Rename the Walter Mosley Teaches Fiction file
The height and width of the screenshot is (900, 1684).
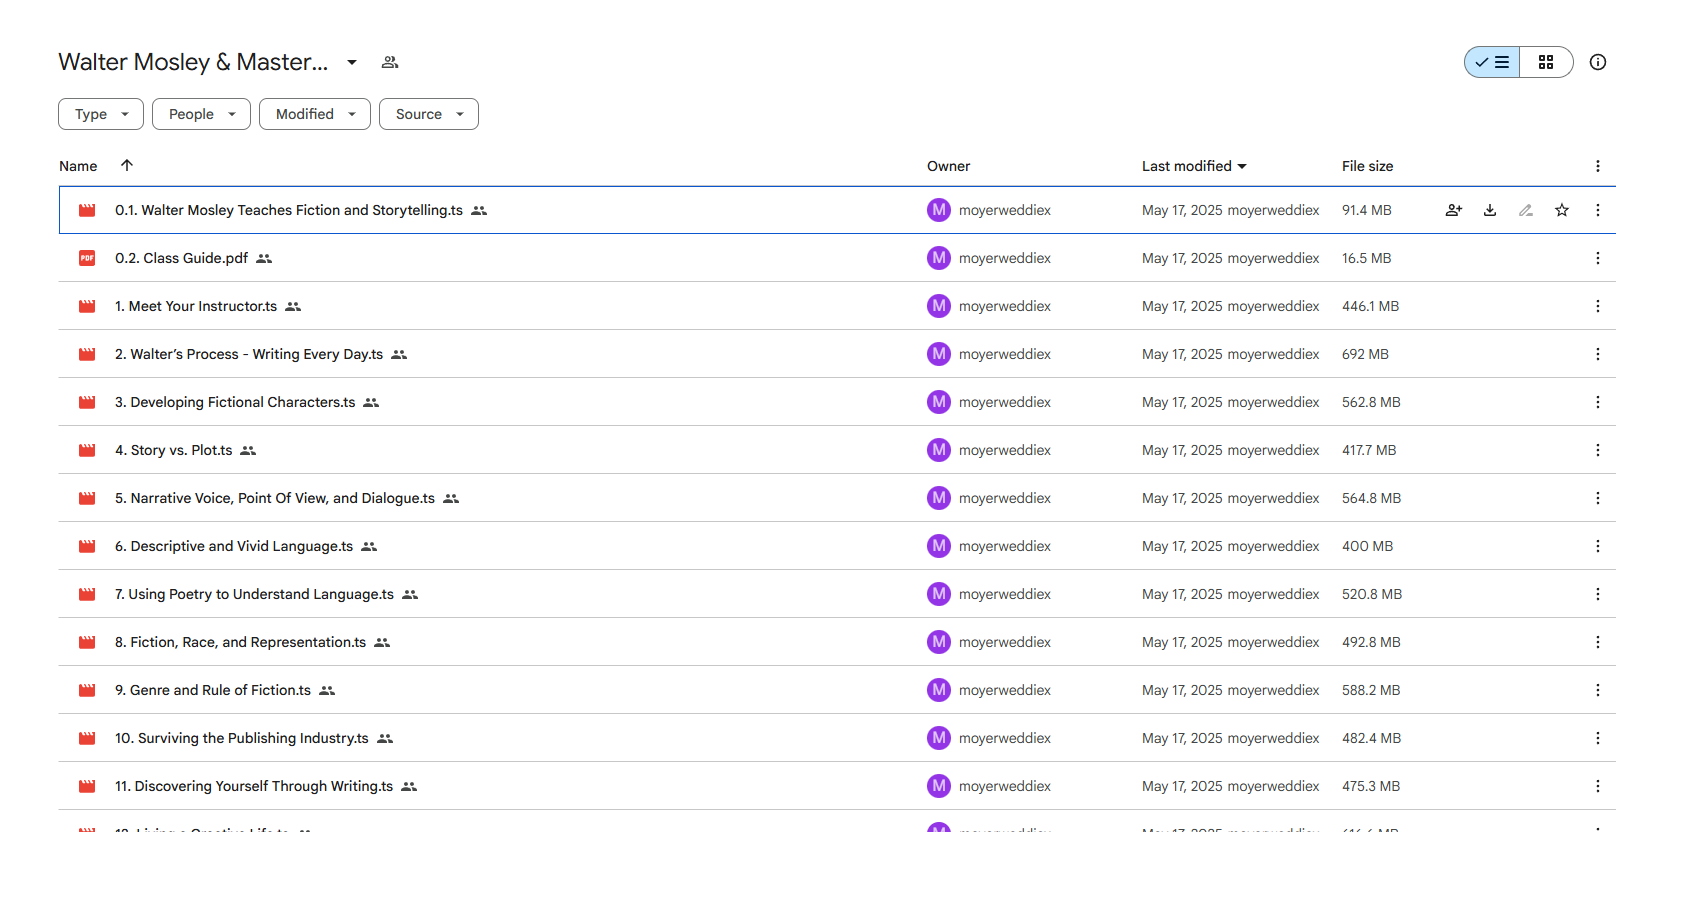click(x=1526, y=210)
